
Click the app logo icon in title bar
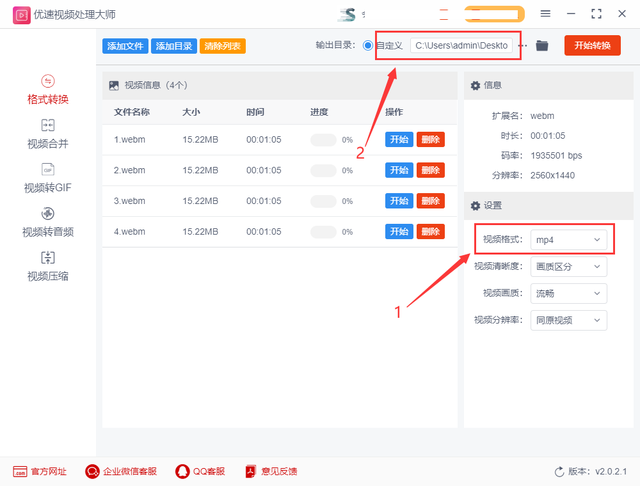21,15
